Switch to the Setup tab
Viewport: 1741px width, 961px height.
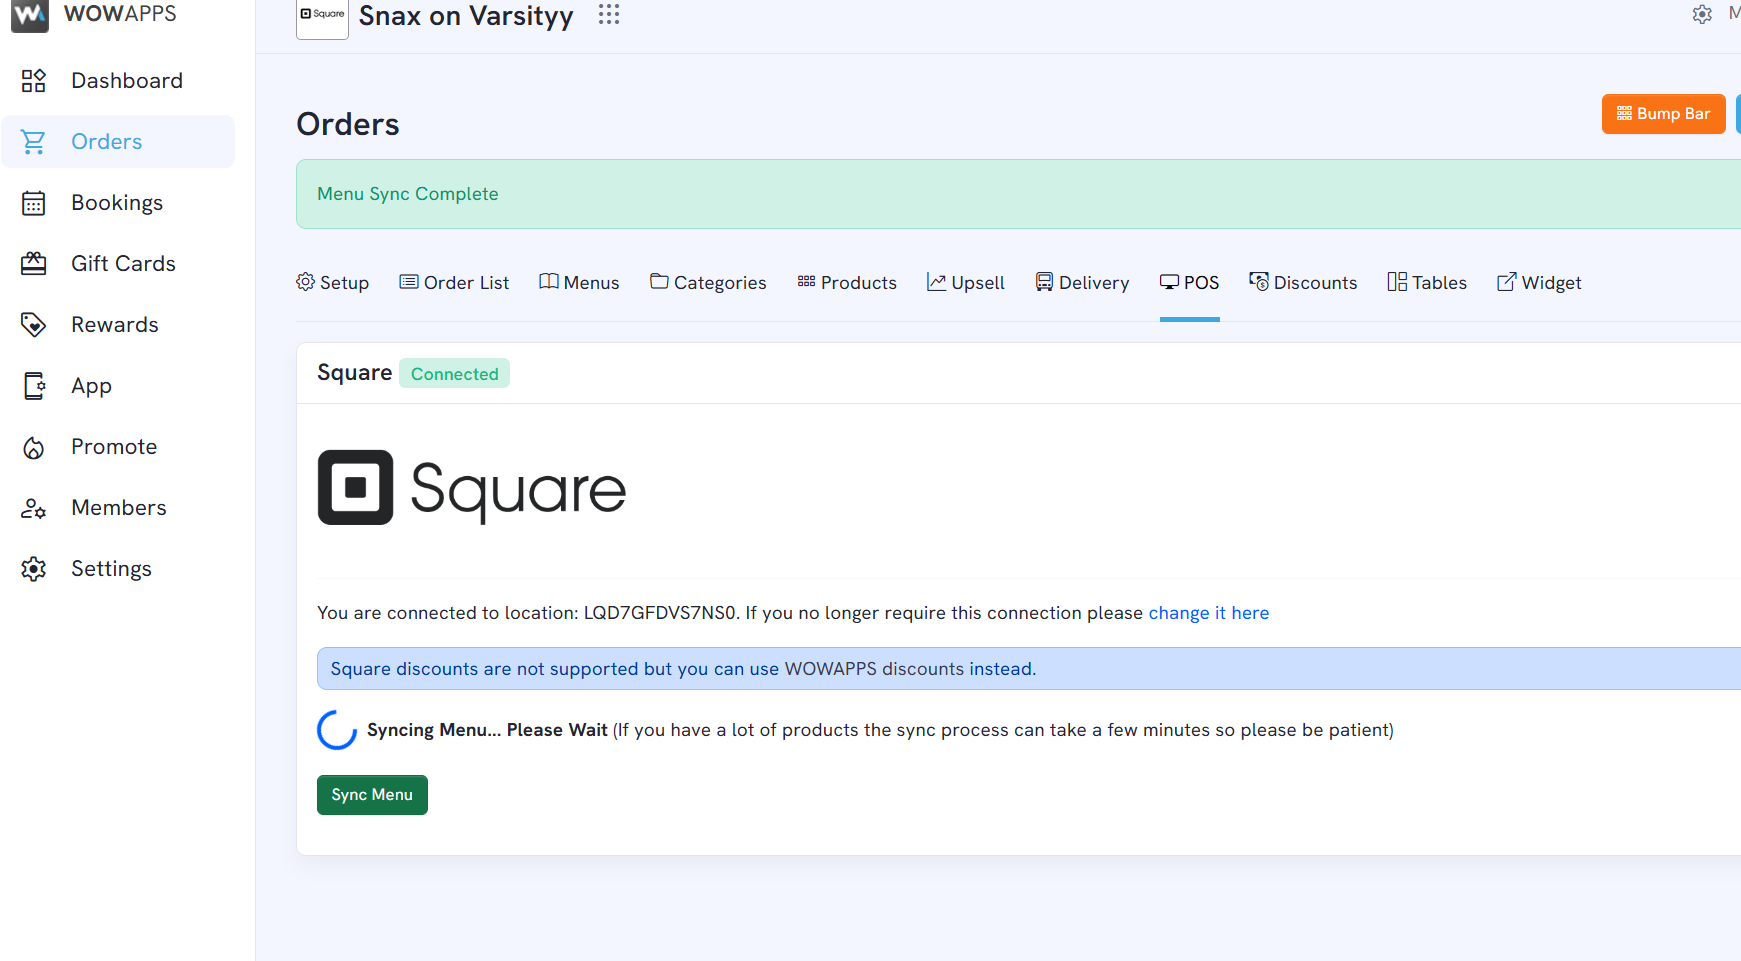tap(333, 283)
